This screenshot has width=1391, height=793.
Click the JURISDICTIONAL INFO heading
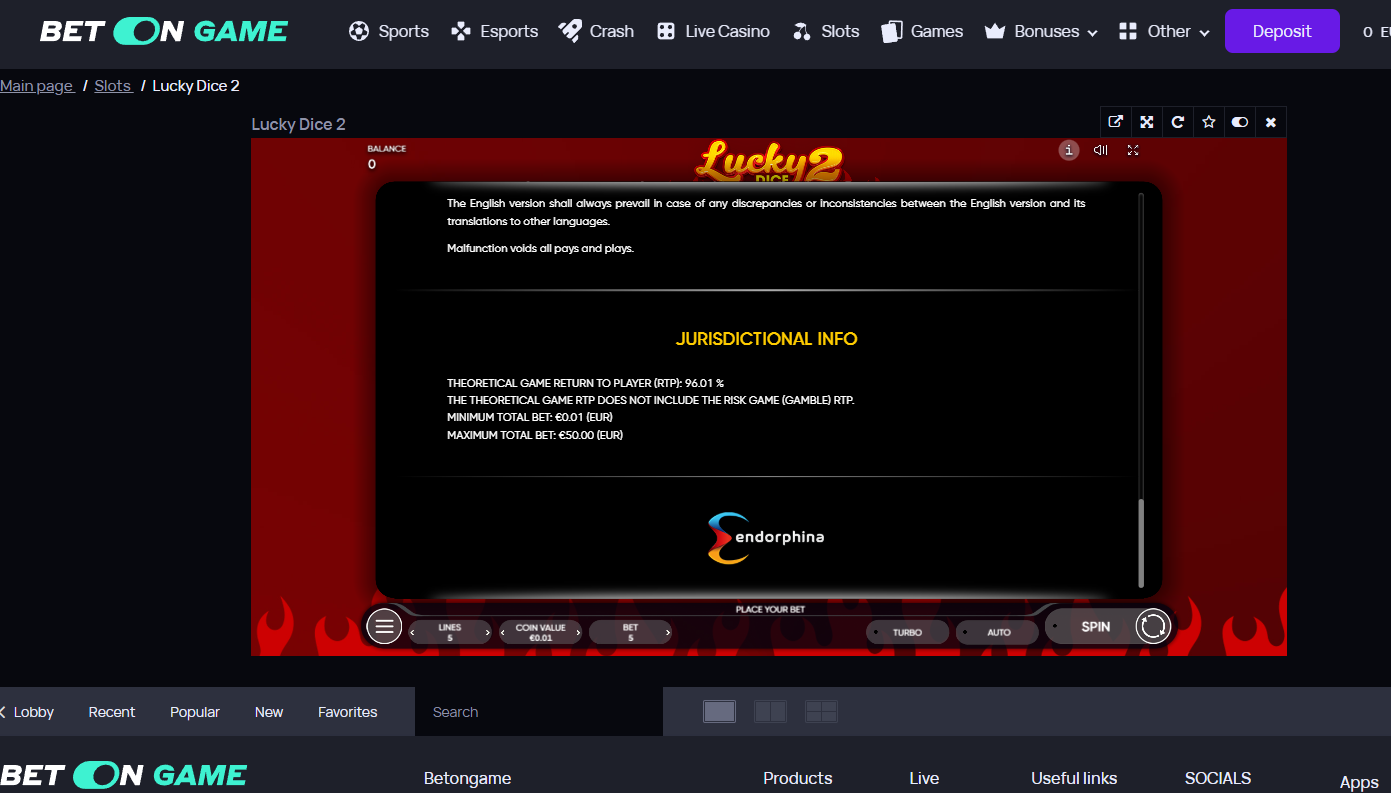[767, 339]
